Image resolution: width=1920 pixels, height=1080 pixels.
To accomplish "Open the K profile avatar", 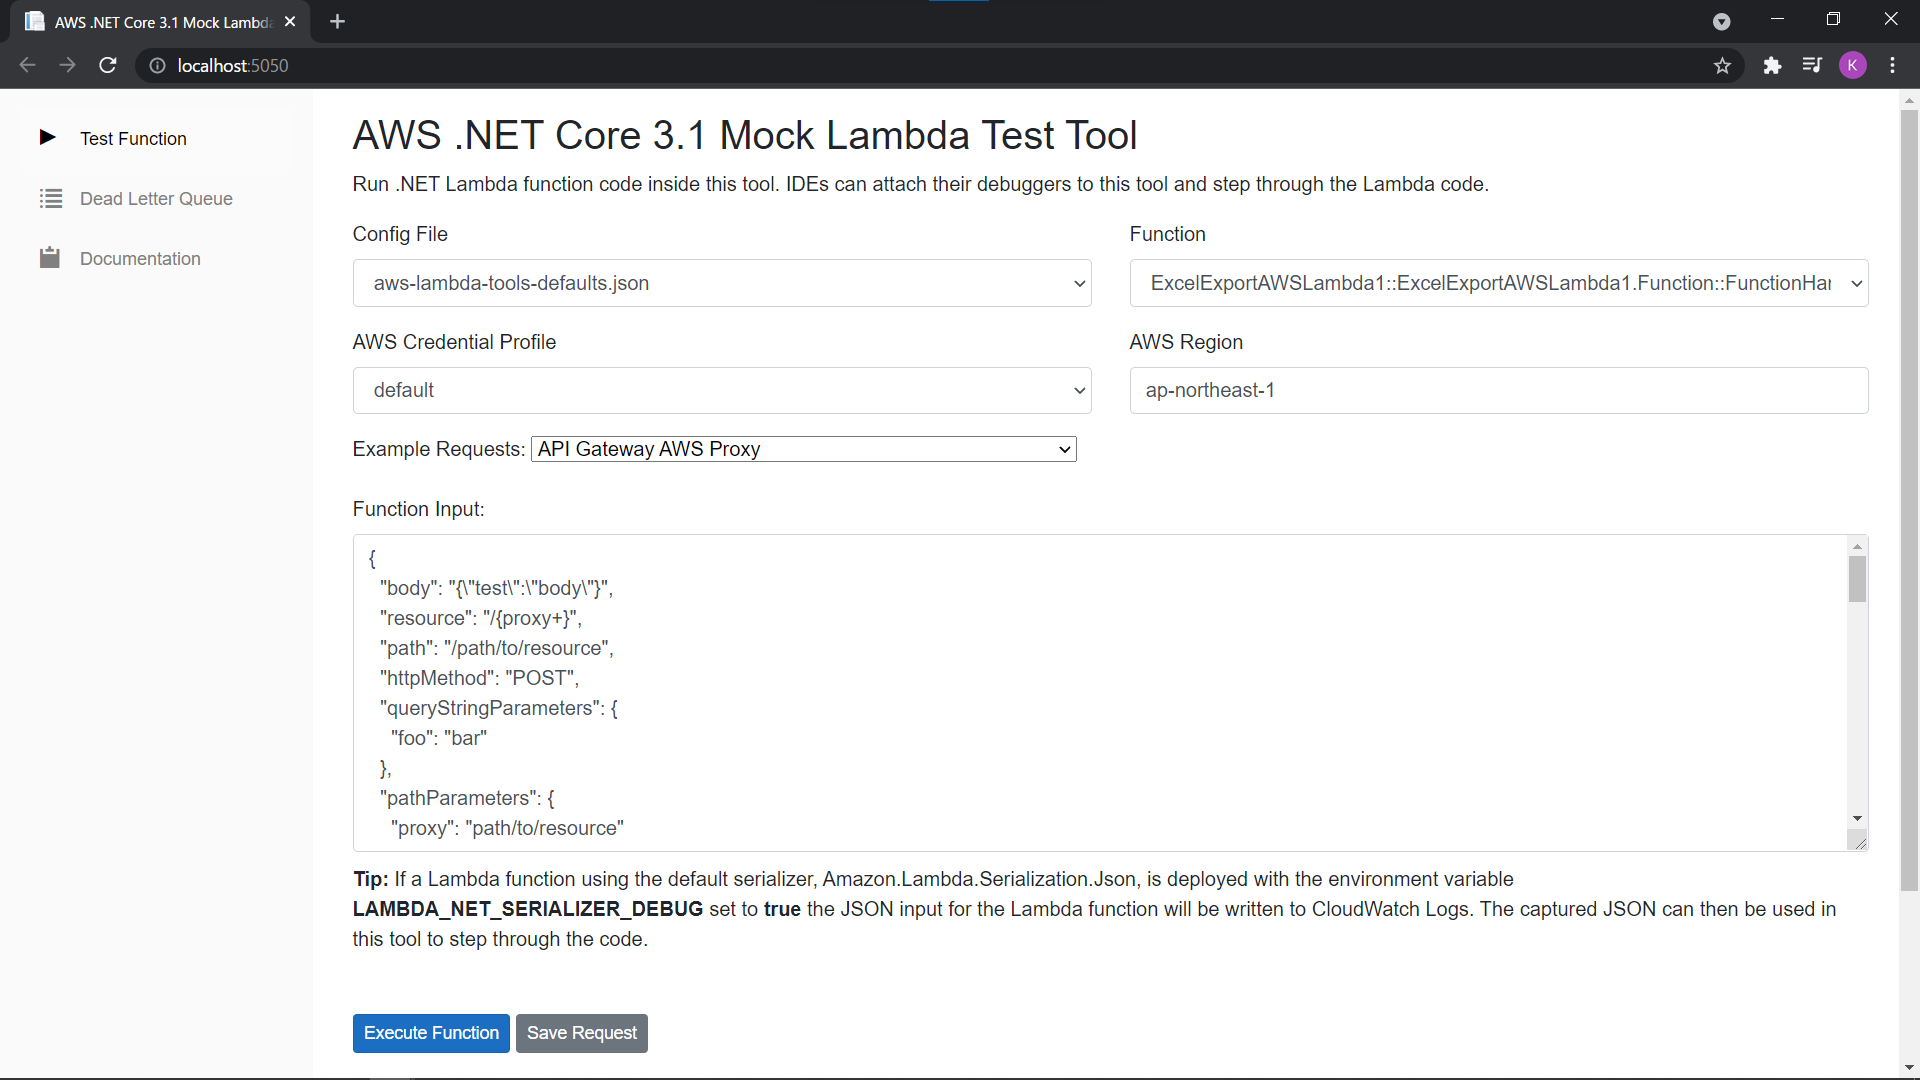I will (x=1852, y=65).
